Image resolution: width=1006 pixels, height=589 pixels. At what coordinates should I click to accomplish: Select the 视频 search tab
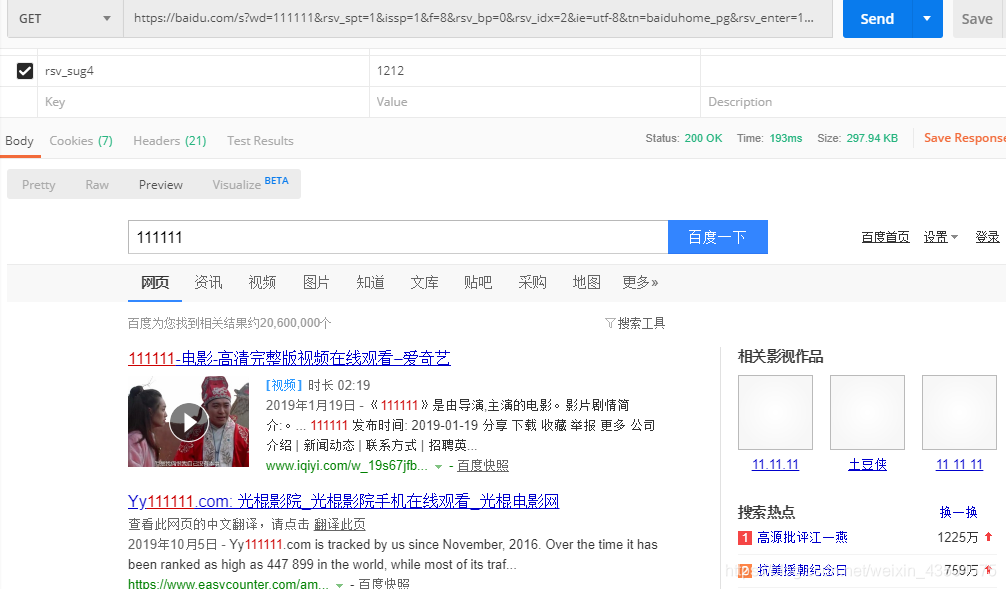[x=262, y=282]
